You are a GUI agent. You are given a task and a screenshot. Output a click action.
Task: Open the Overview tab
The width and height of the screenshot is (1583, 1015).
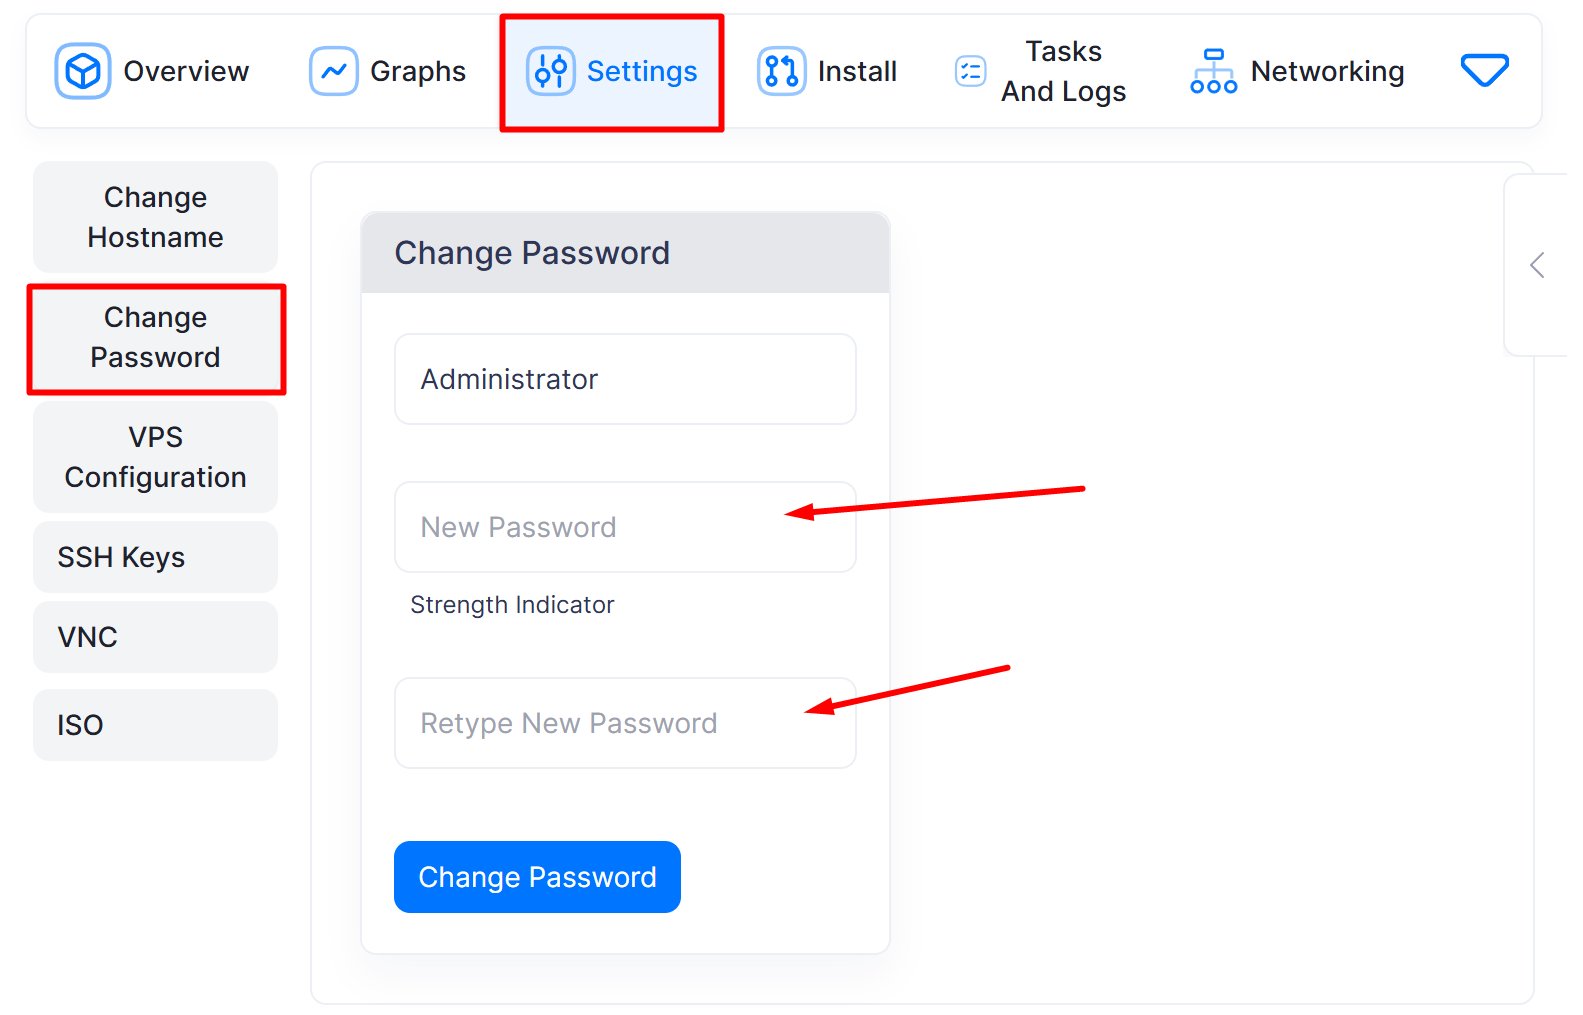[186, 71]
